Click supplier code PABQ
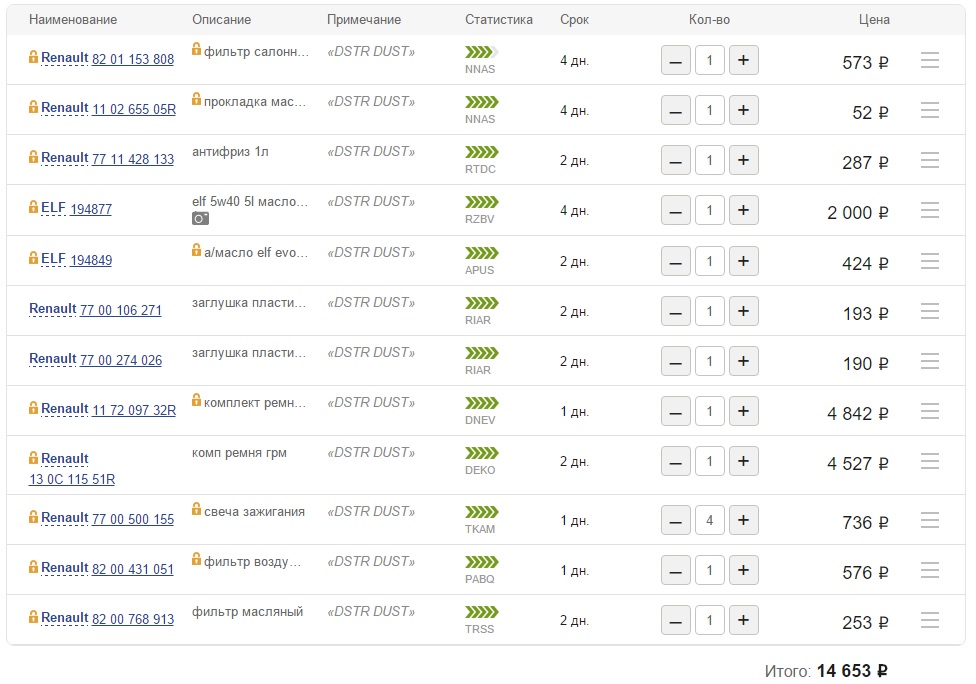 point(480,579)
